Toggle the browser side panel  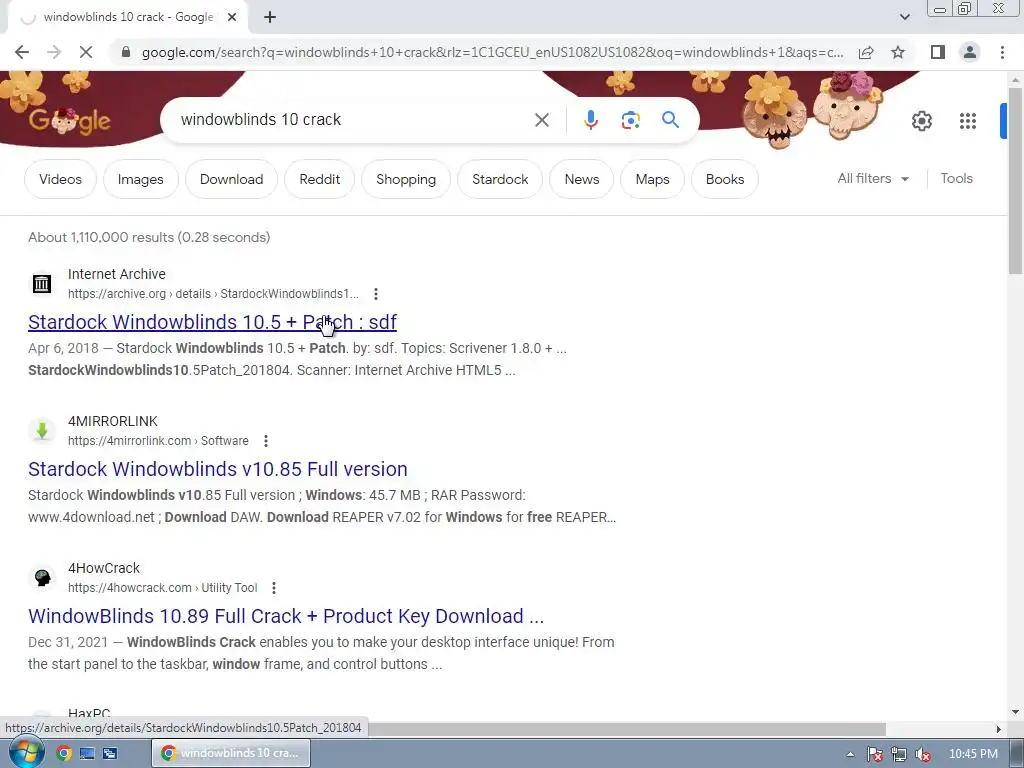[x=938, y=52]
